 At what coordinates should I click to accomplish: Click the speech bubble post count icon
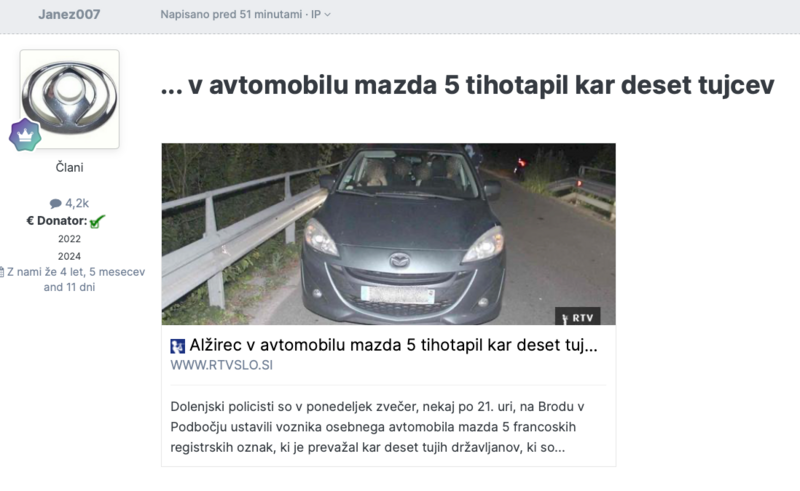56,204
